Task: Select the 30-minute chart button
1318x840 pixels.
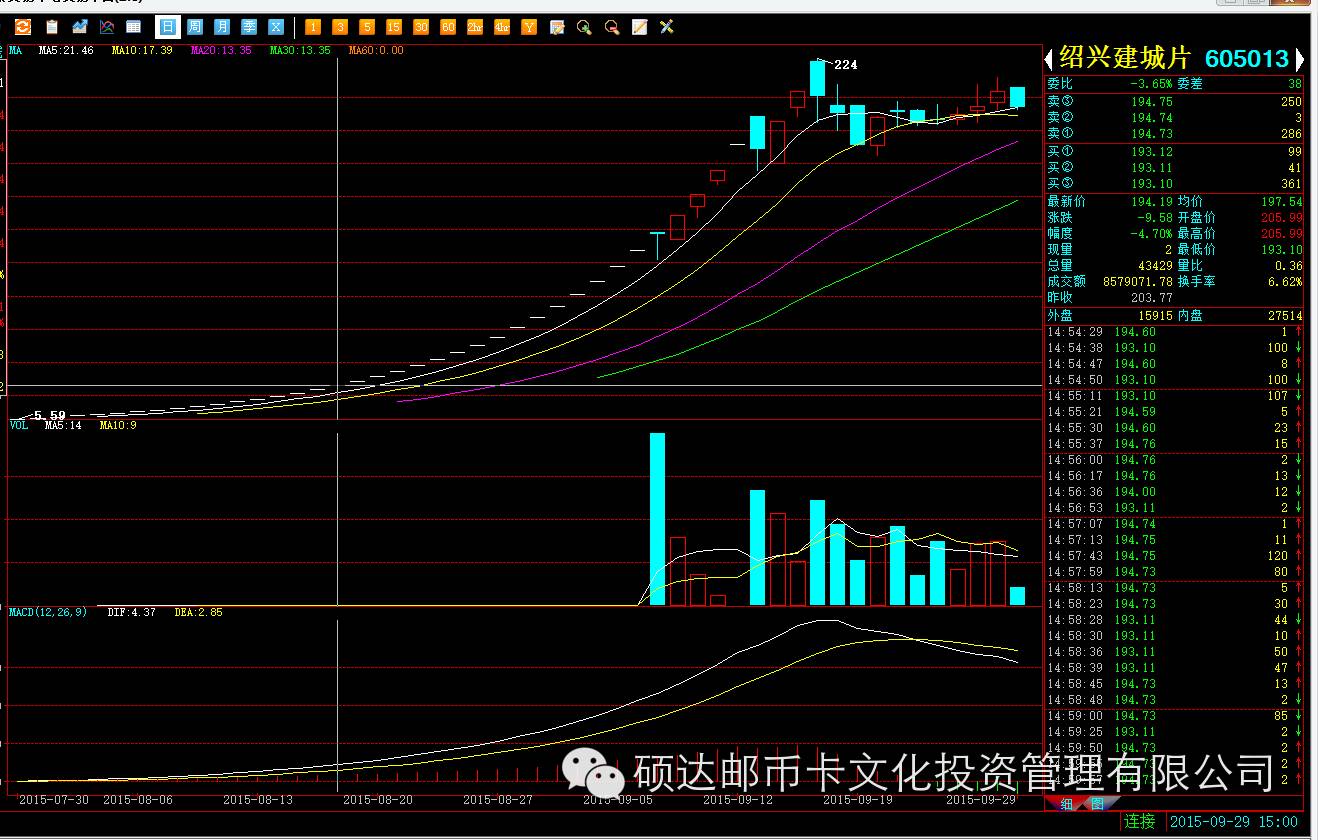Action: (421, 27)
